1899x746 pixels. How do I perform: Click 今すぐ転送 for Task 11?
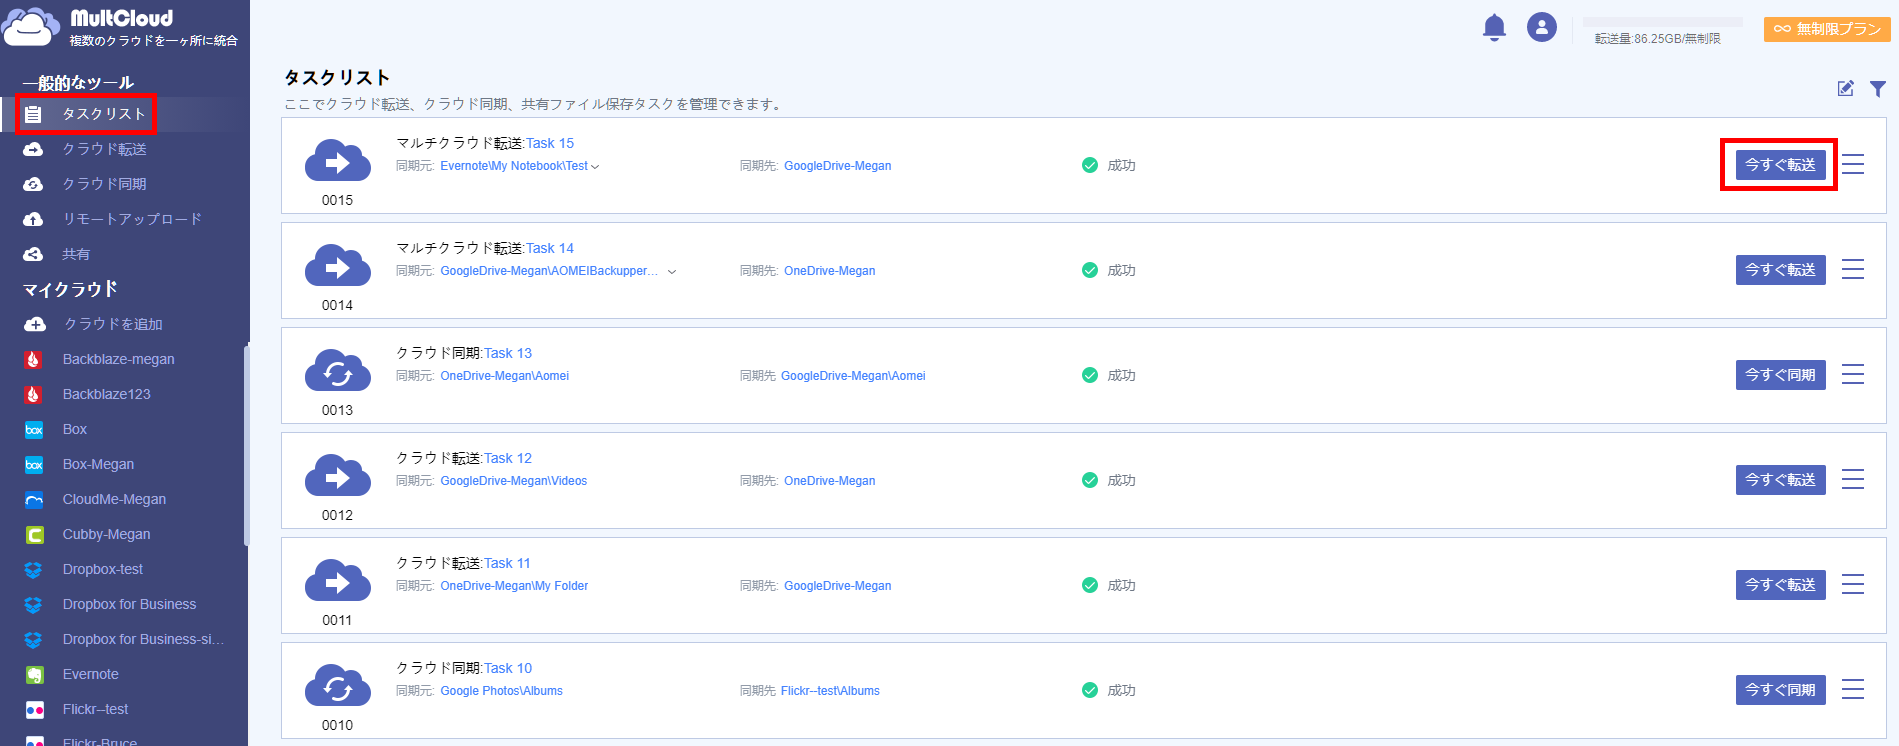click(1780, 585)
